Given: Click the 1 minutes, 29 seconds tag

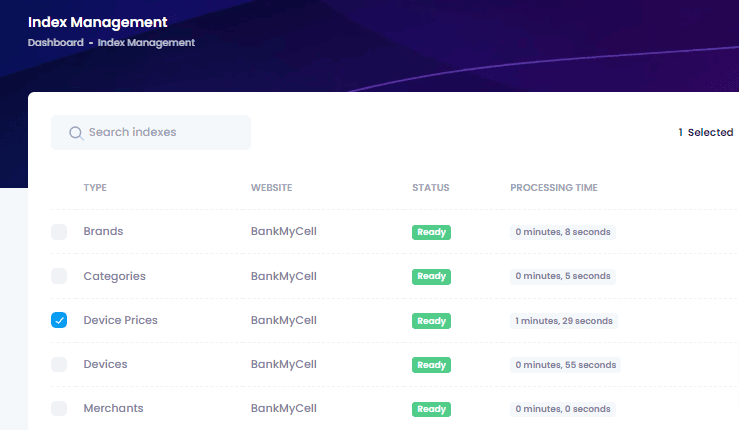Looking at the screenshot, I should click(x=564, y=321).
